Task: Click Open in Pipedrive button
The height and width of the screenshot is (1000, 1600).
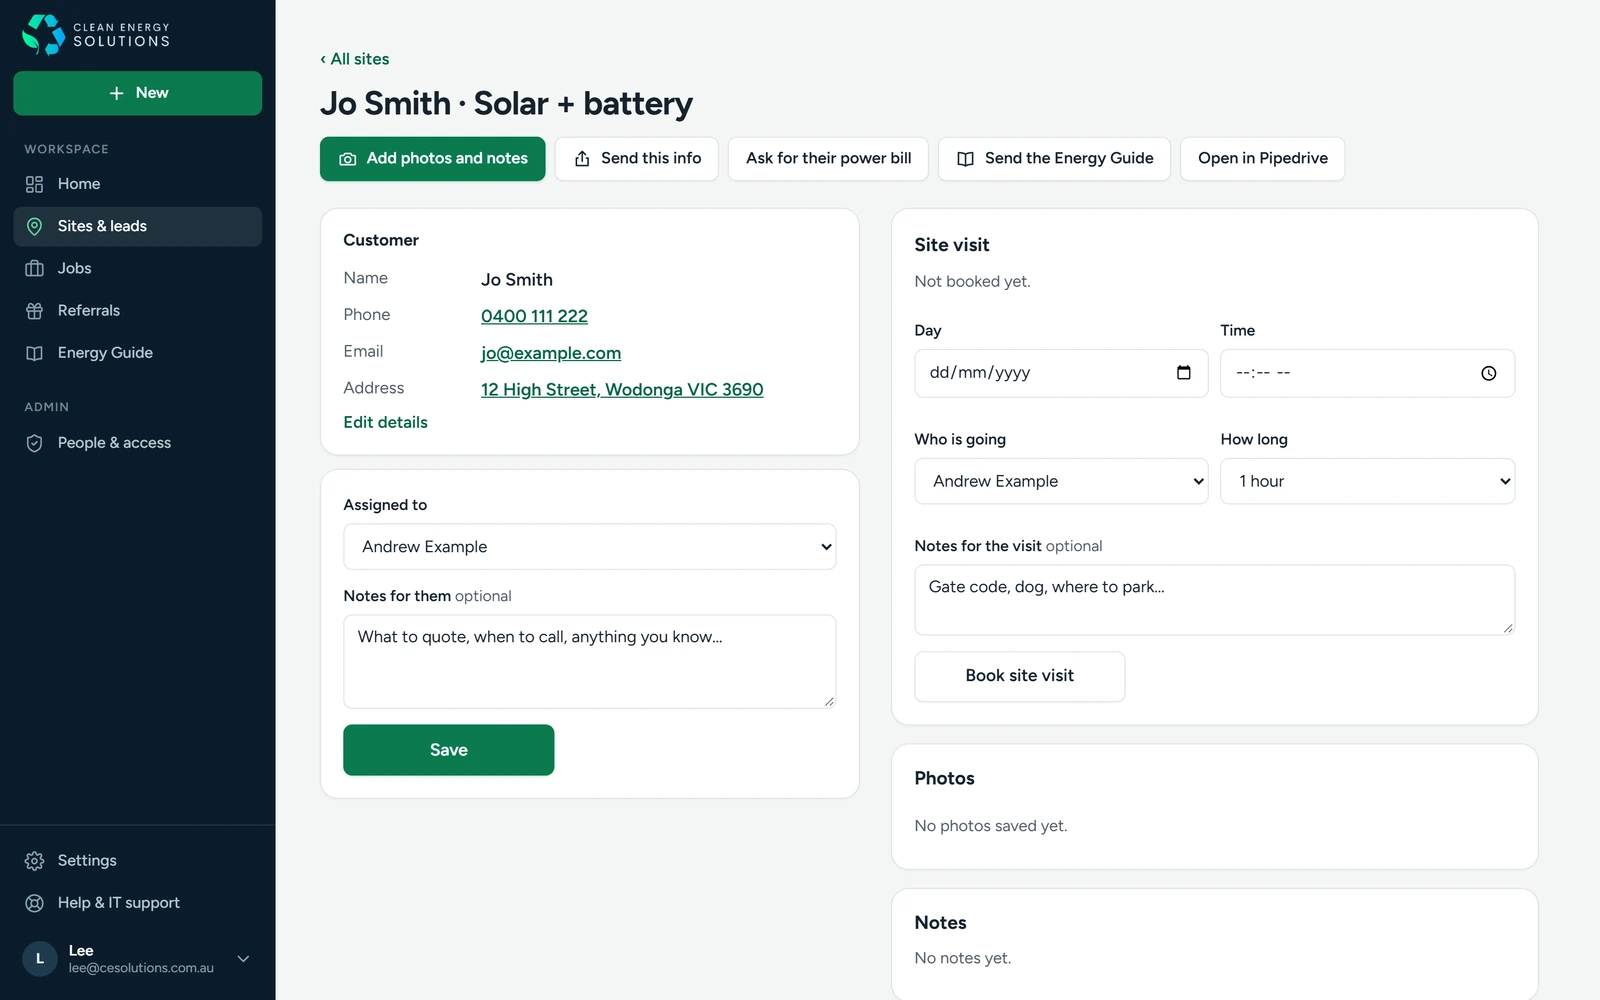Action: point(1263,159)
